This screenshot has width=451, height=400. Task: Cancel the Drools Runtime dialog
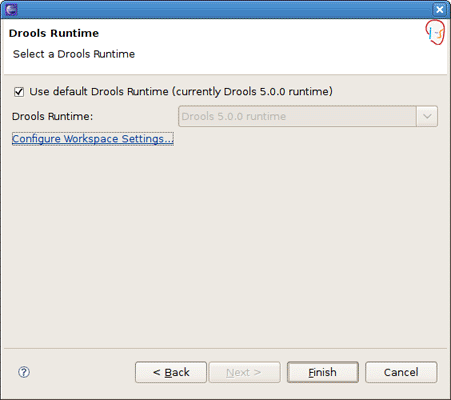(x=401, y=372)
